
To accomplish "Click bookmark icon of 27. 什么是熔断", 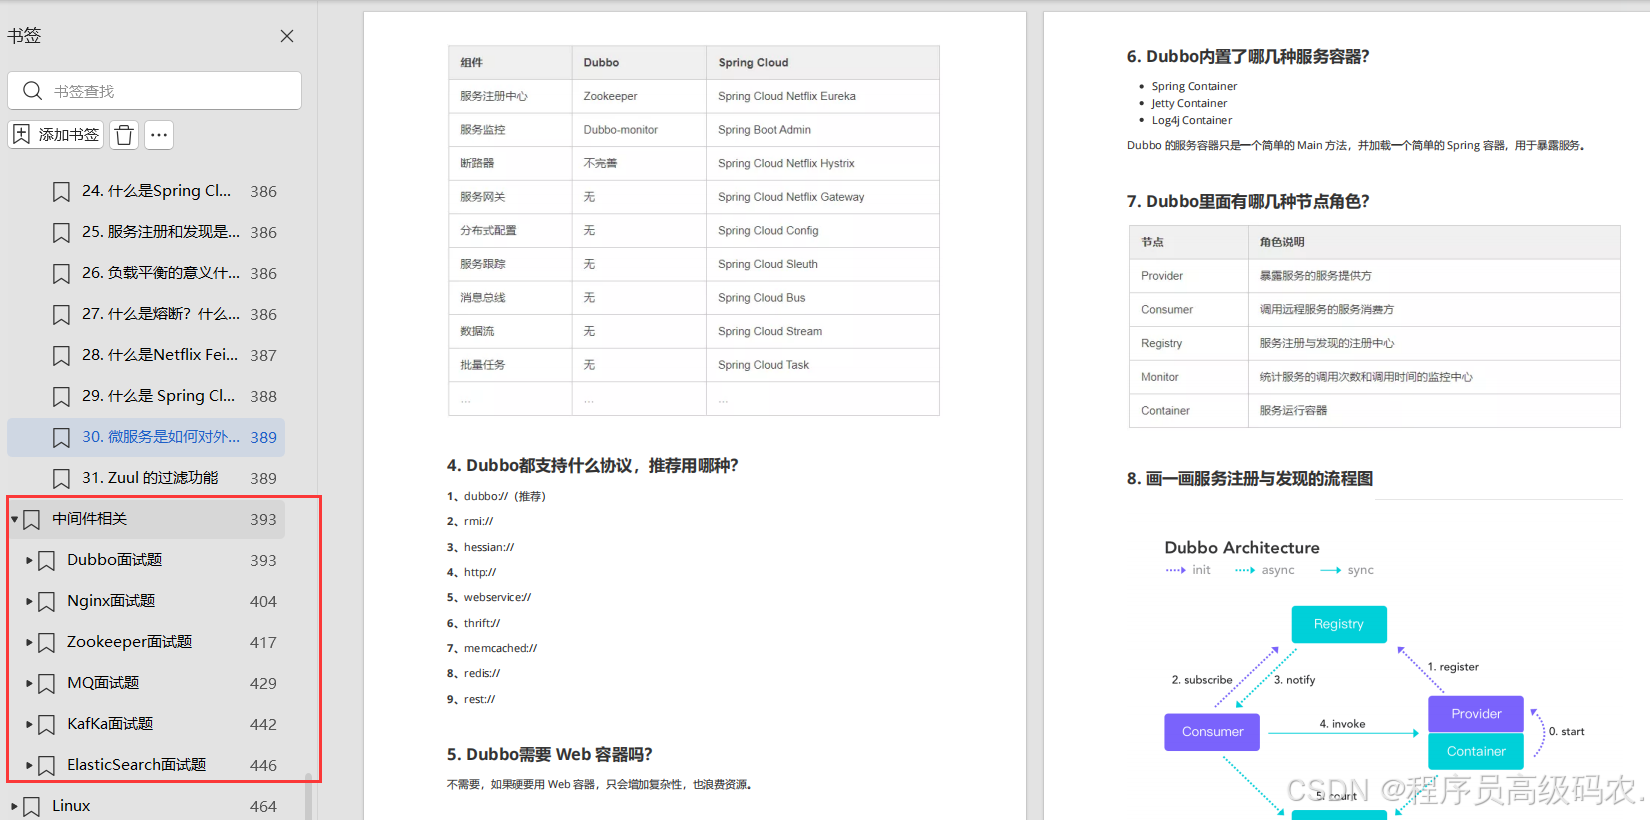I will [61, 314].
